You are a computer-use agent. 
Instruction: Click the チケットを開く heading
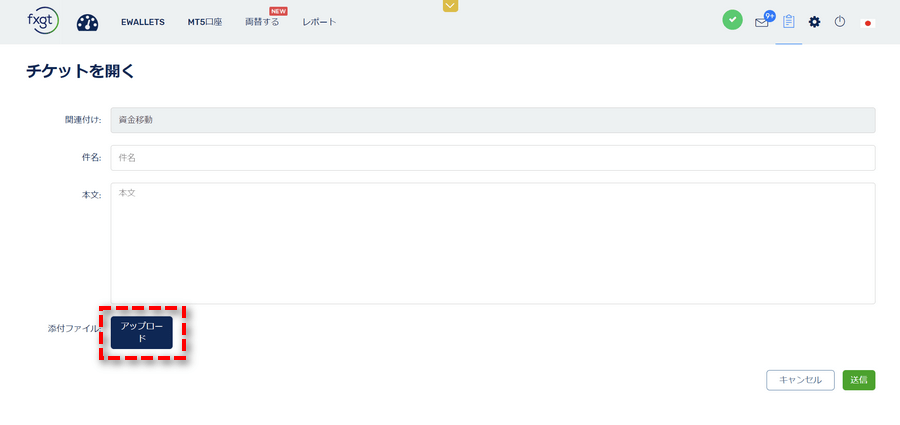[x=80, y=71]
